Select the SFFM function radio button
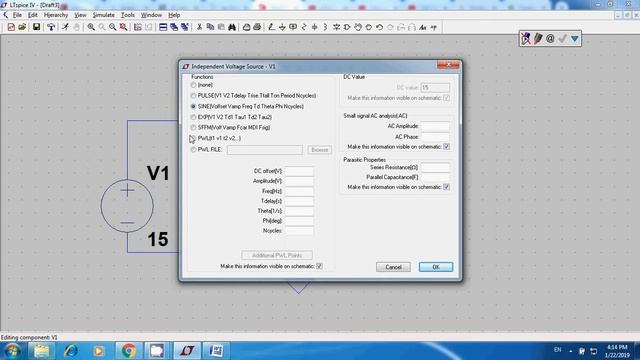The width and height of the screenshot is (640, 360). coord(193,127)
